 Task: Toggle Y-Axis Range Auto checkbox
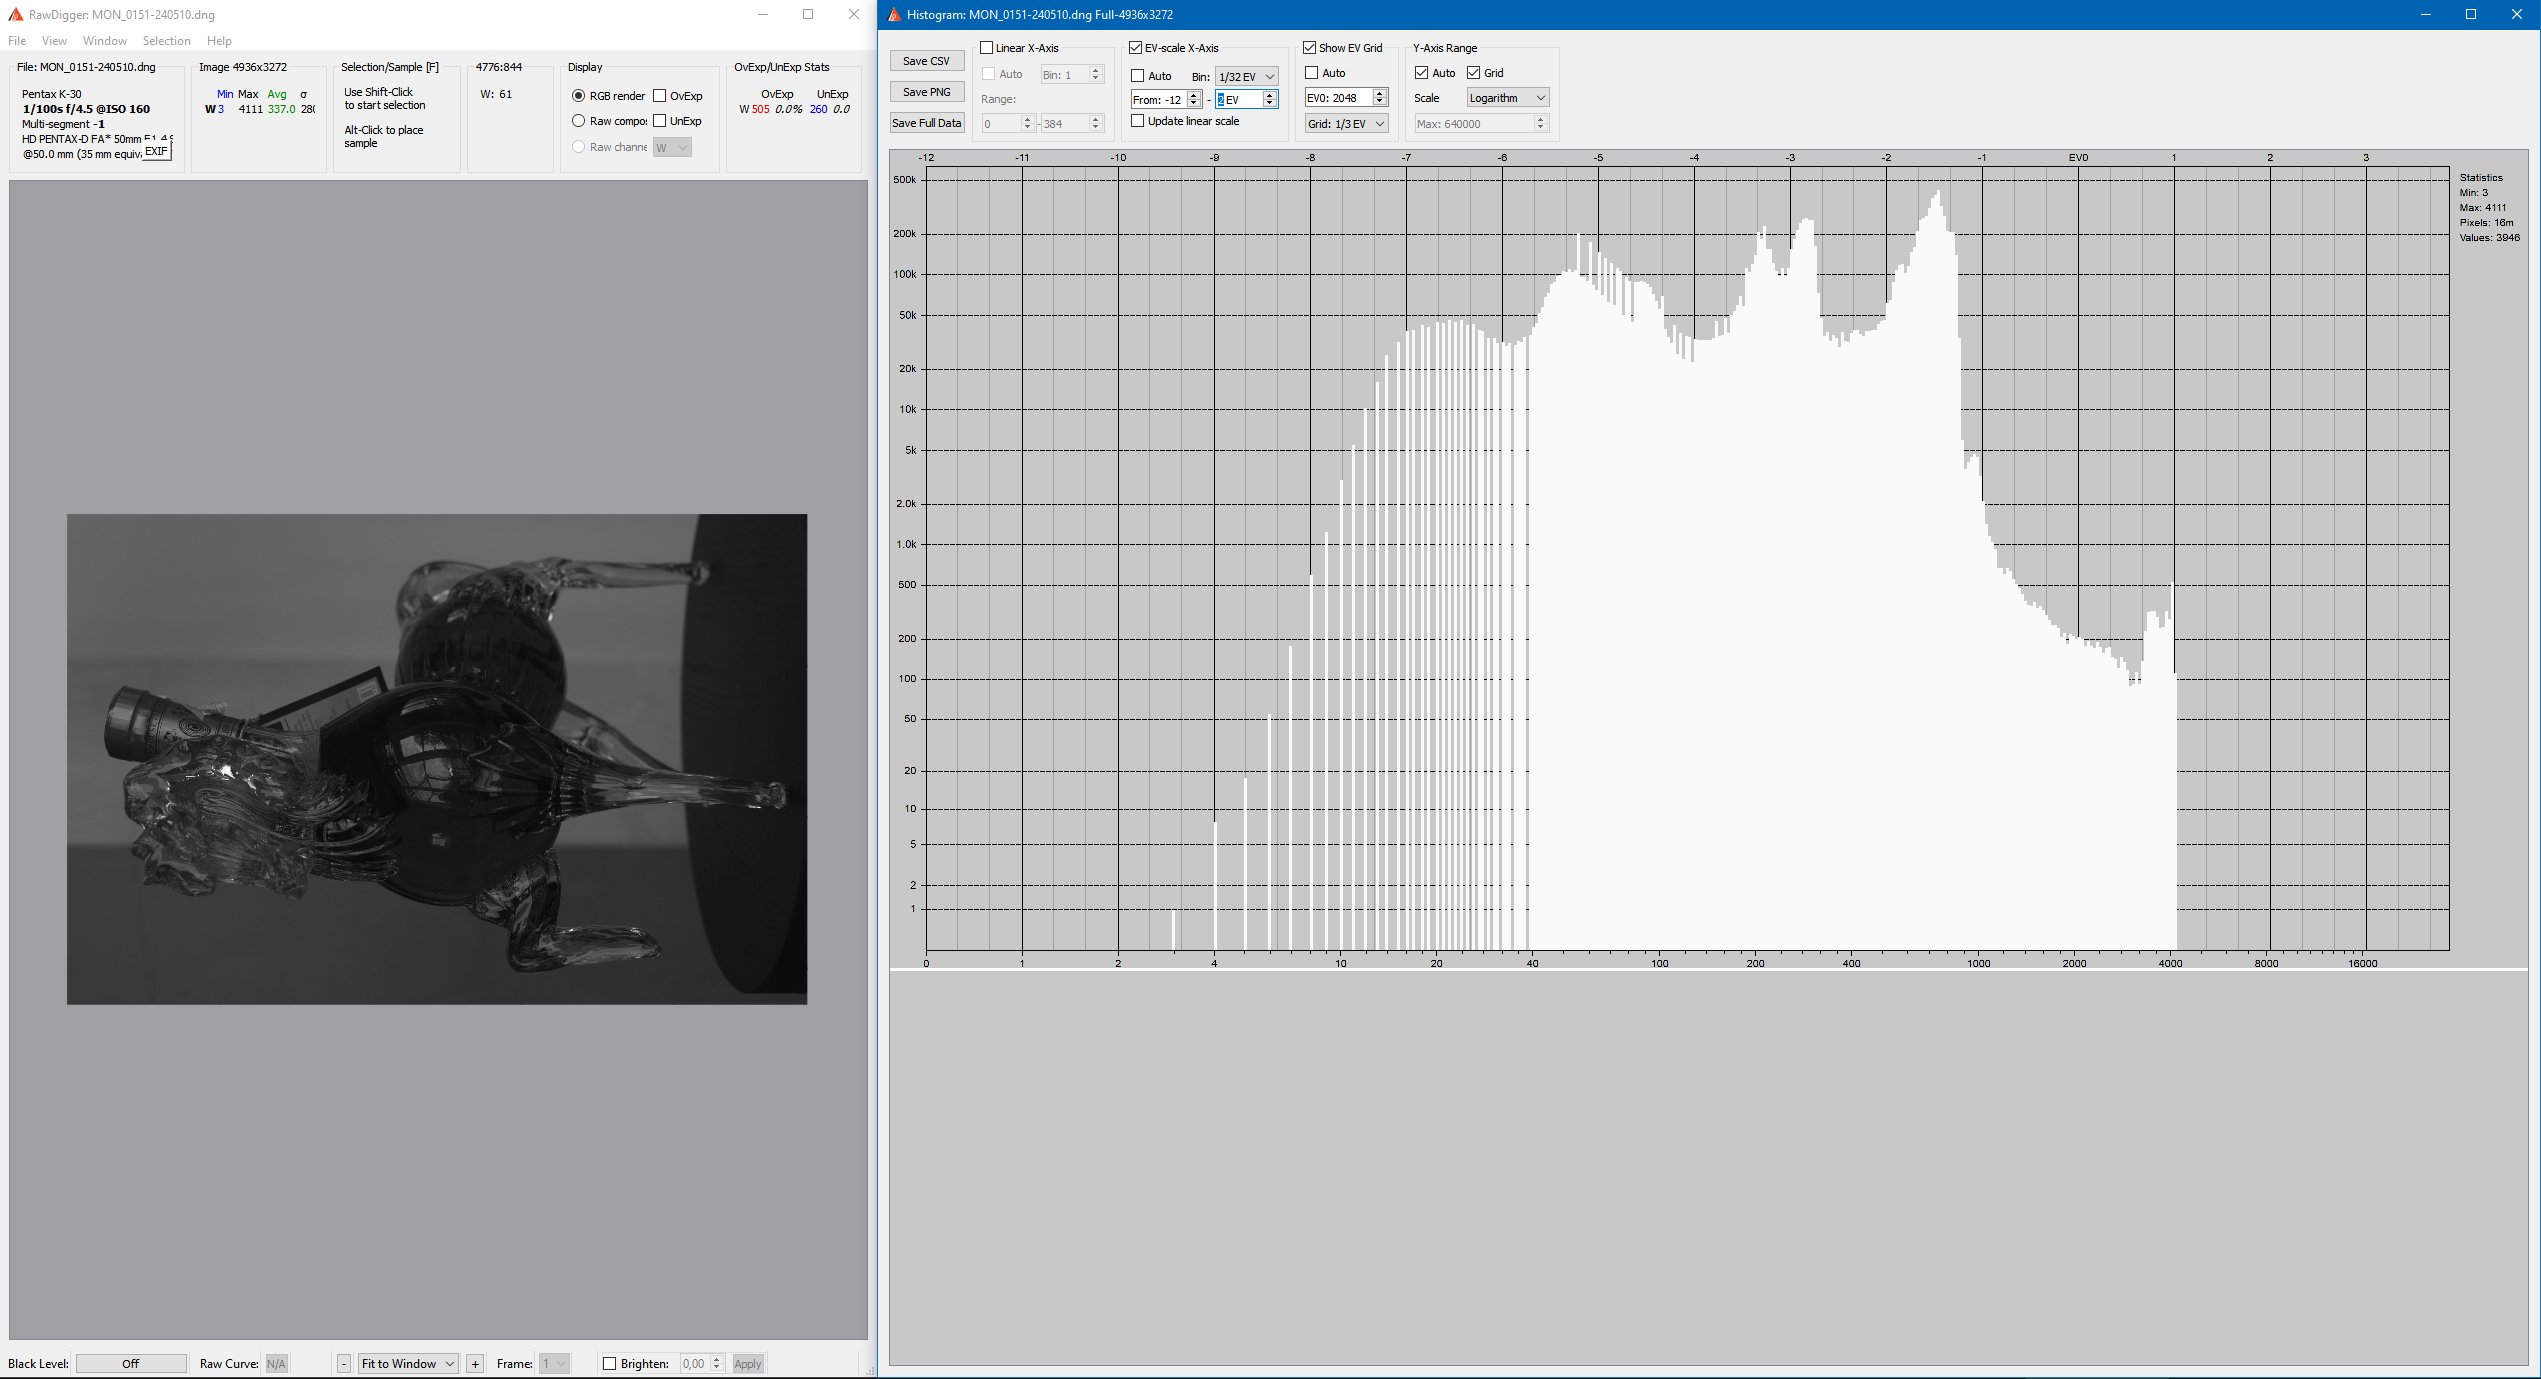point(1421,73)
